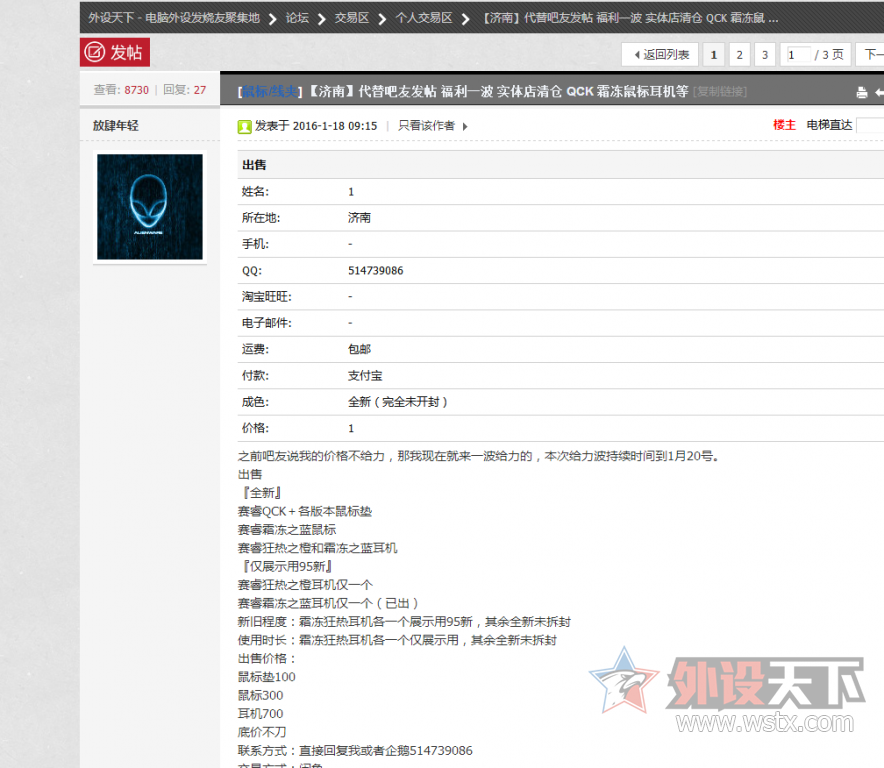Click the 所在地 value 济南
The height and width of the screenshot is (768, 884).
(359, 218)
